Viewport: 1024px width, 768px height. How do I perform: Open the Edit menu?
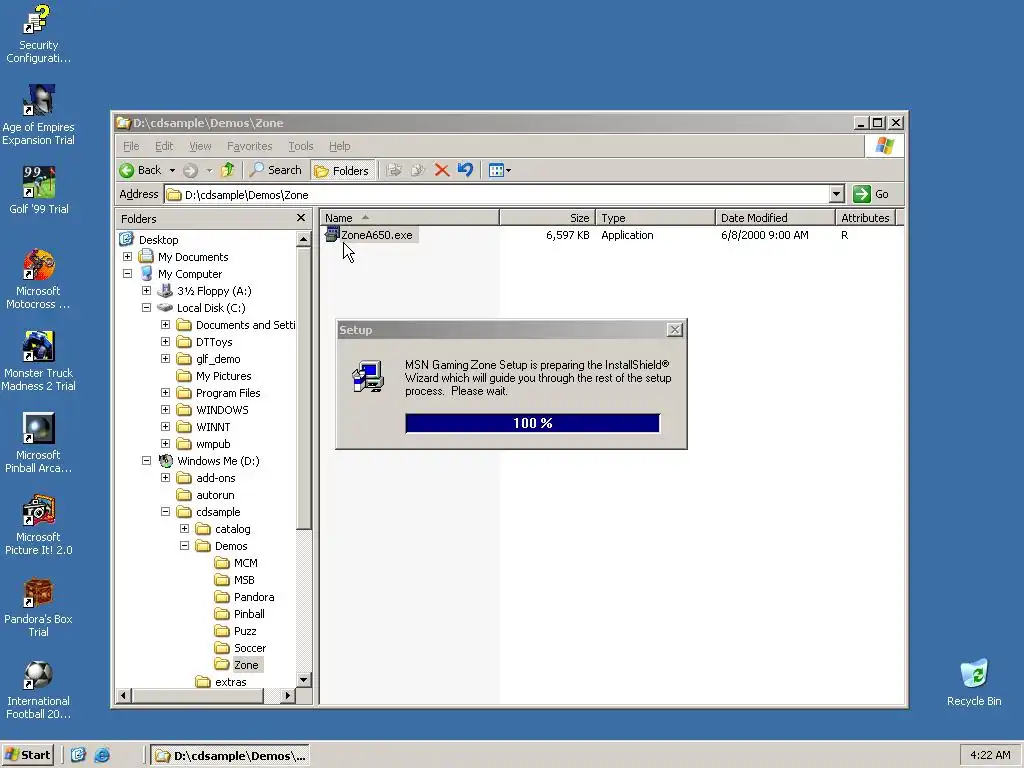tap(164, 146)
